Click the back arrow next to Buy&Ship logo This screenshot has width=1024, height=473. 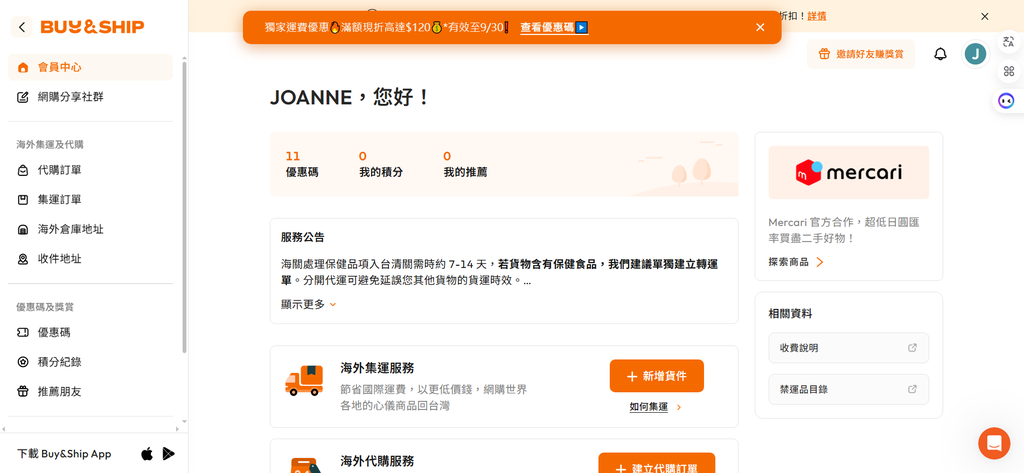[x=22, y=27]
